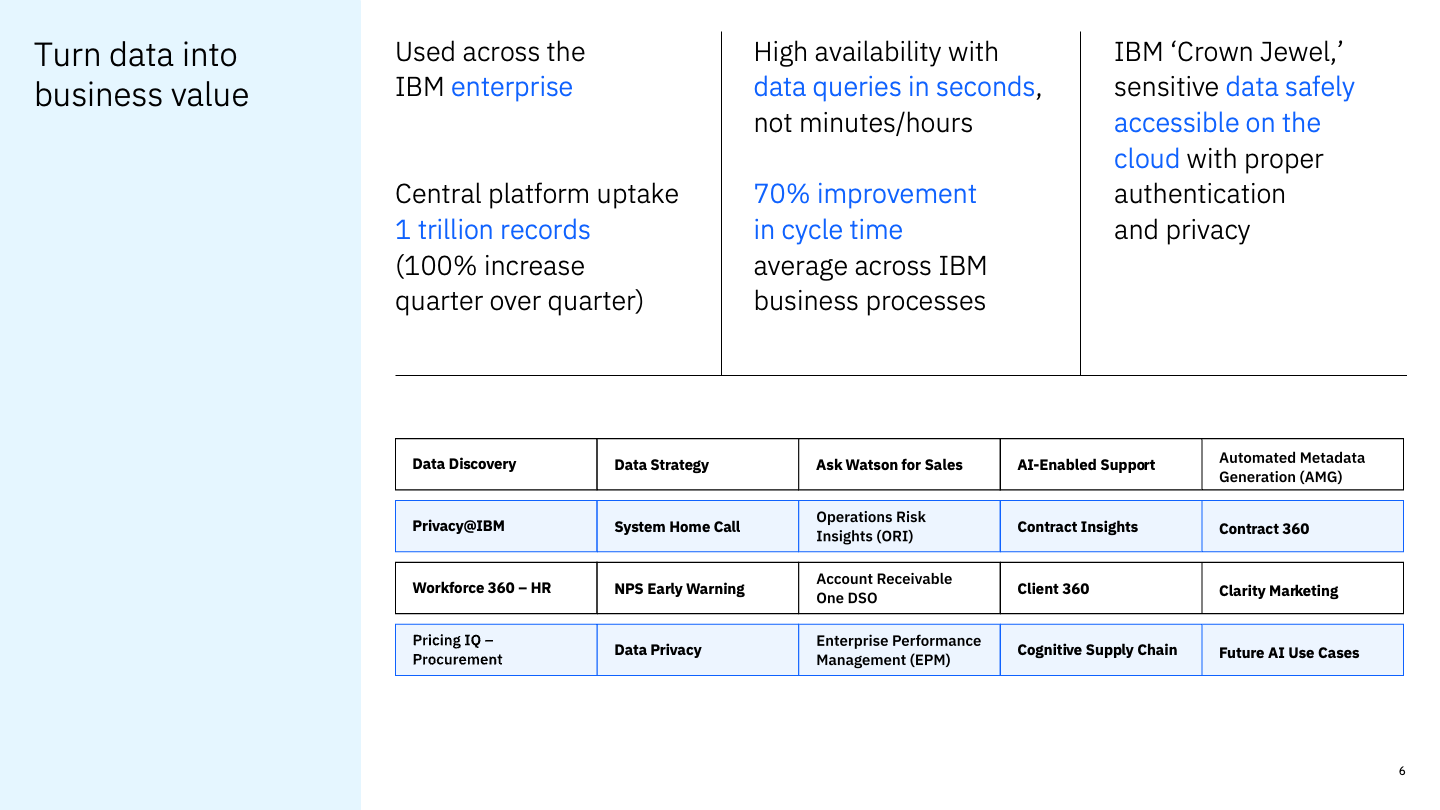
Task: Click the slide page number 6
Action: pyautogui.click(x=1402, y=771)
